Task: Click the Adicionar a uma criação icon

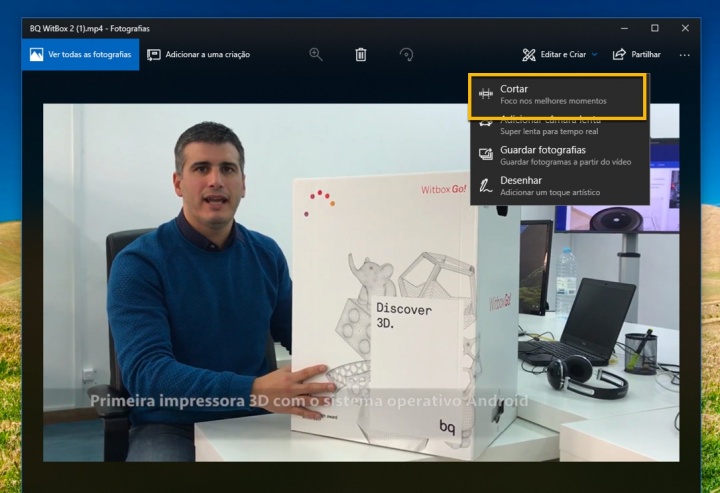Action: pos(154,54)
